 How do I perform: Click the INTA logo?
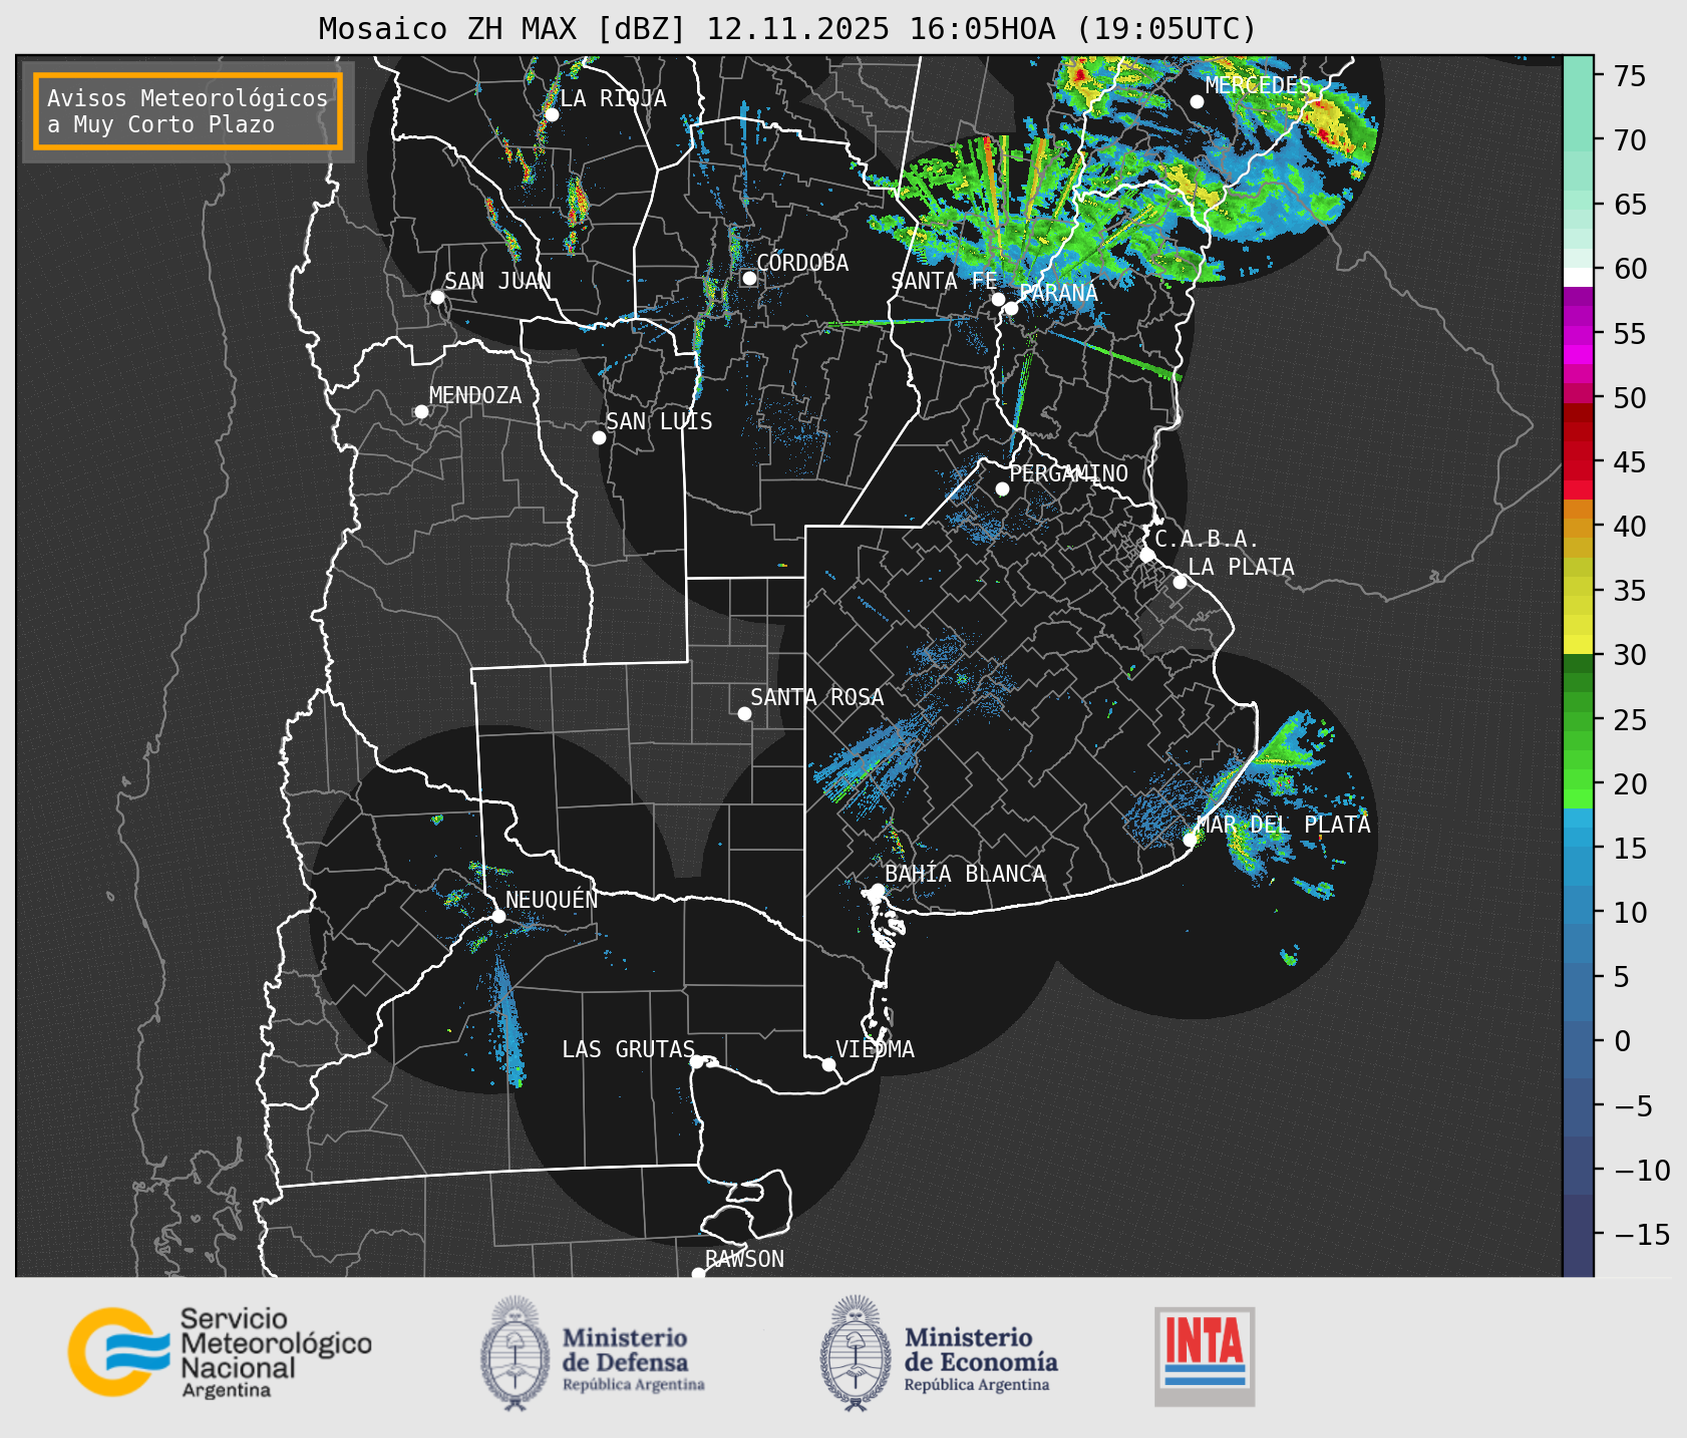1204,1356
